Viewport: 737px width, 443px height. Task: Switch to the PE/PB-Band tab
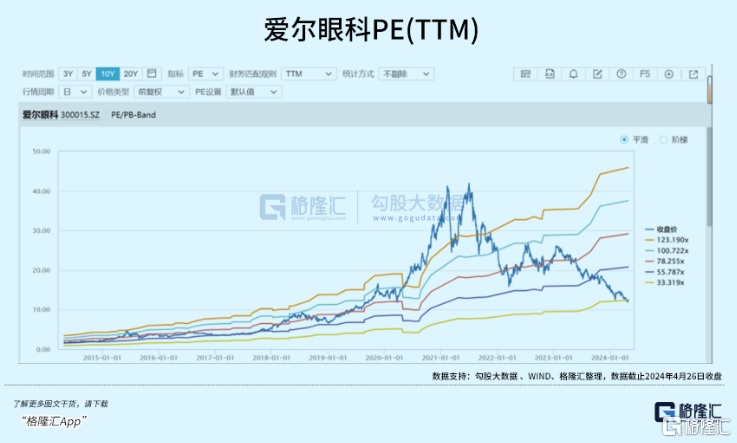tap(133, 115)
